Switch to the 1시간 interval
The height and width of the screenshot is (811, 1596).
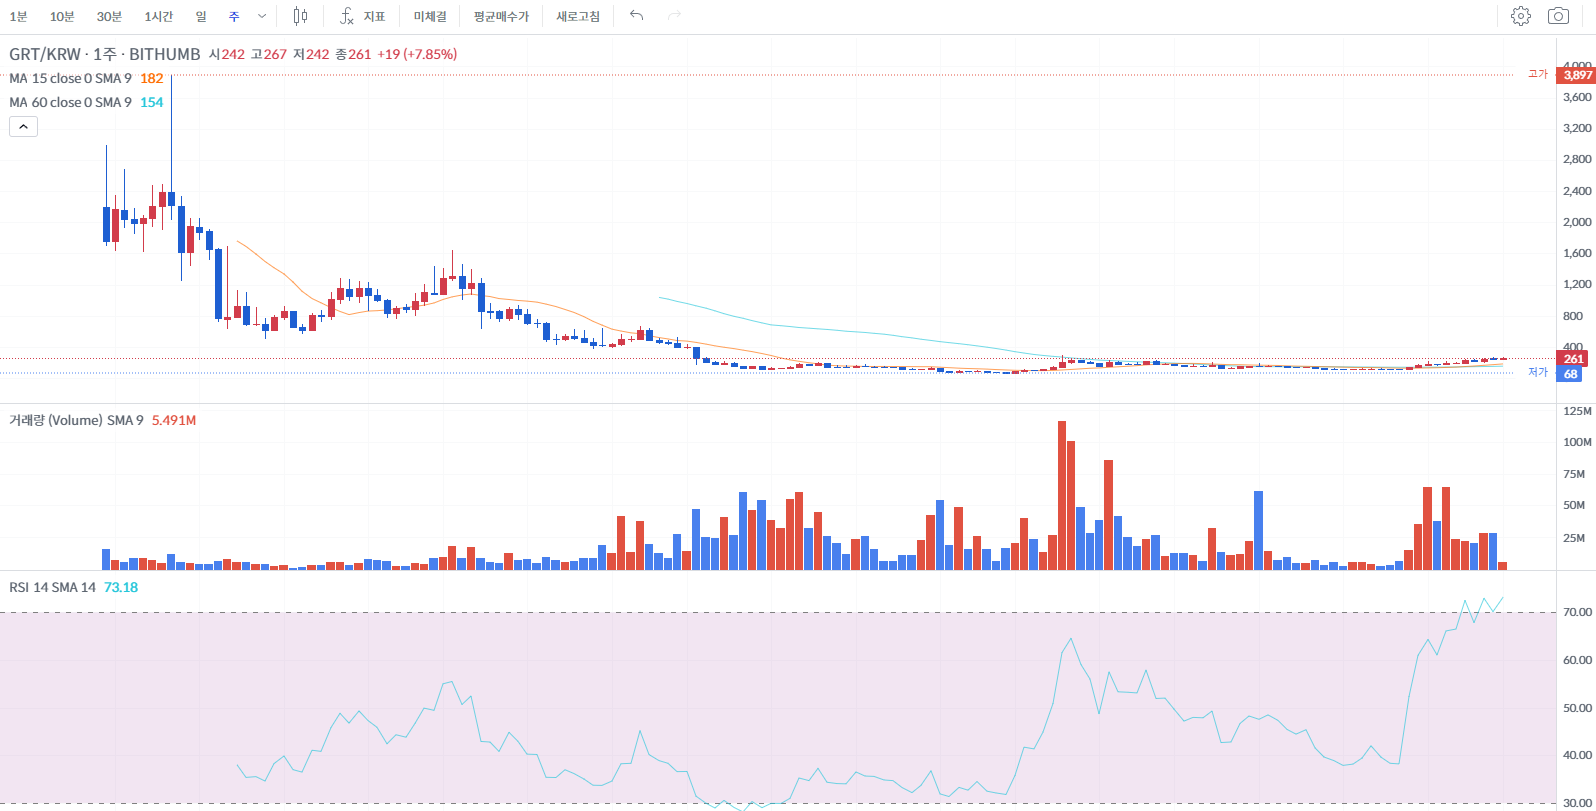(158, 16)
